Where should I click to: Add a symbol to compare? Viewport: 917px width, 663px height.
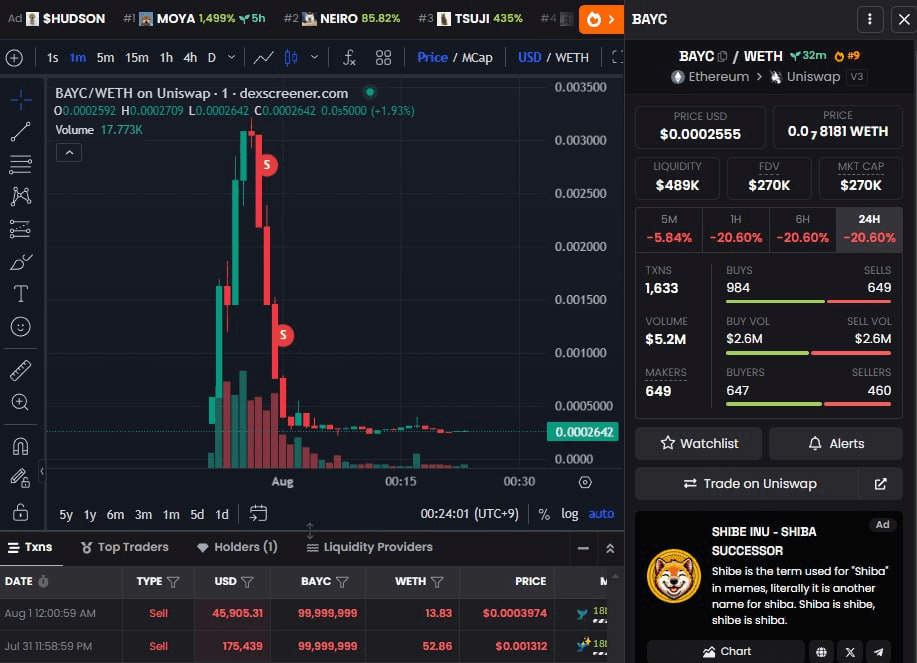pyautogui.click(x=14, y=57)
